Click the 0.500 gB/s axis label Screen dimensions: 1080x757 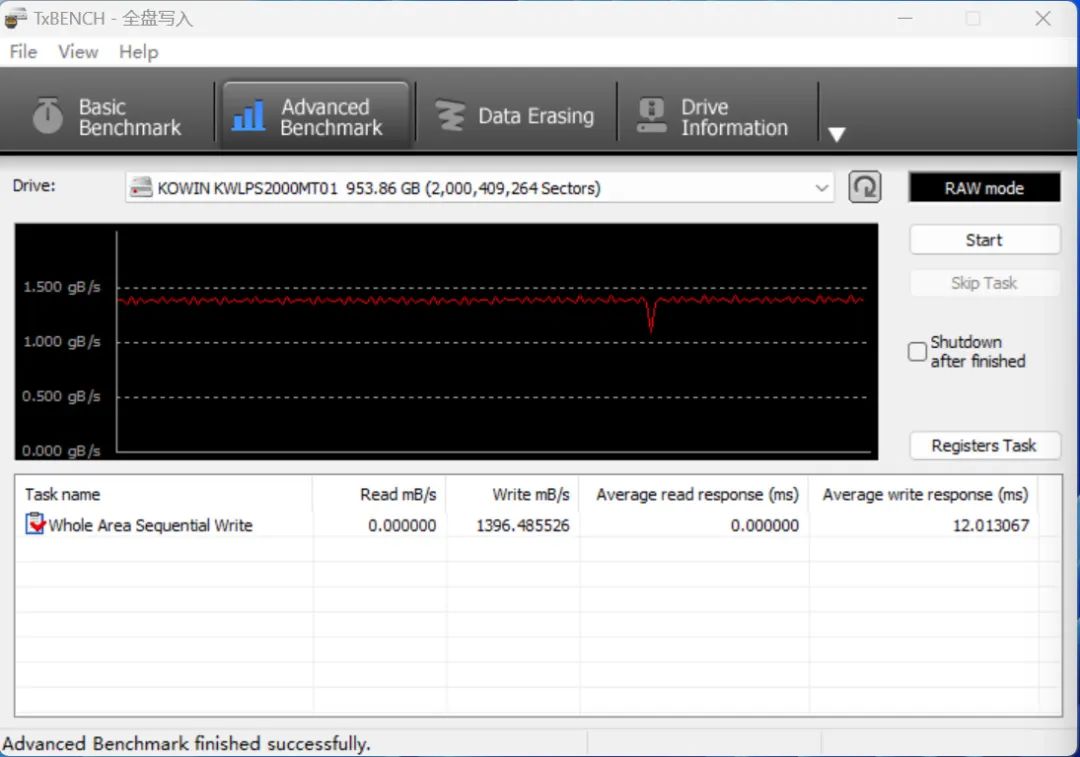pyautogui.click(x=61, y=397)
